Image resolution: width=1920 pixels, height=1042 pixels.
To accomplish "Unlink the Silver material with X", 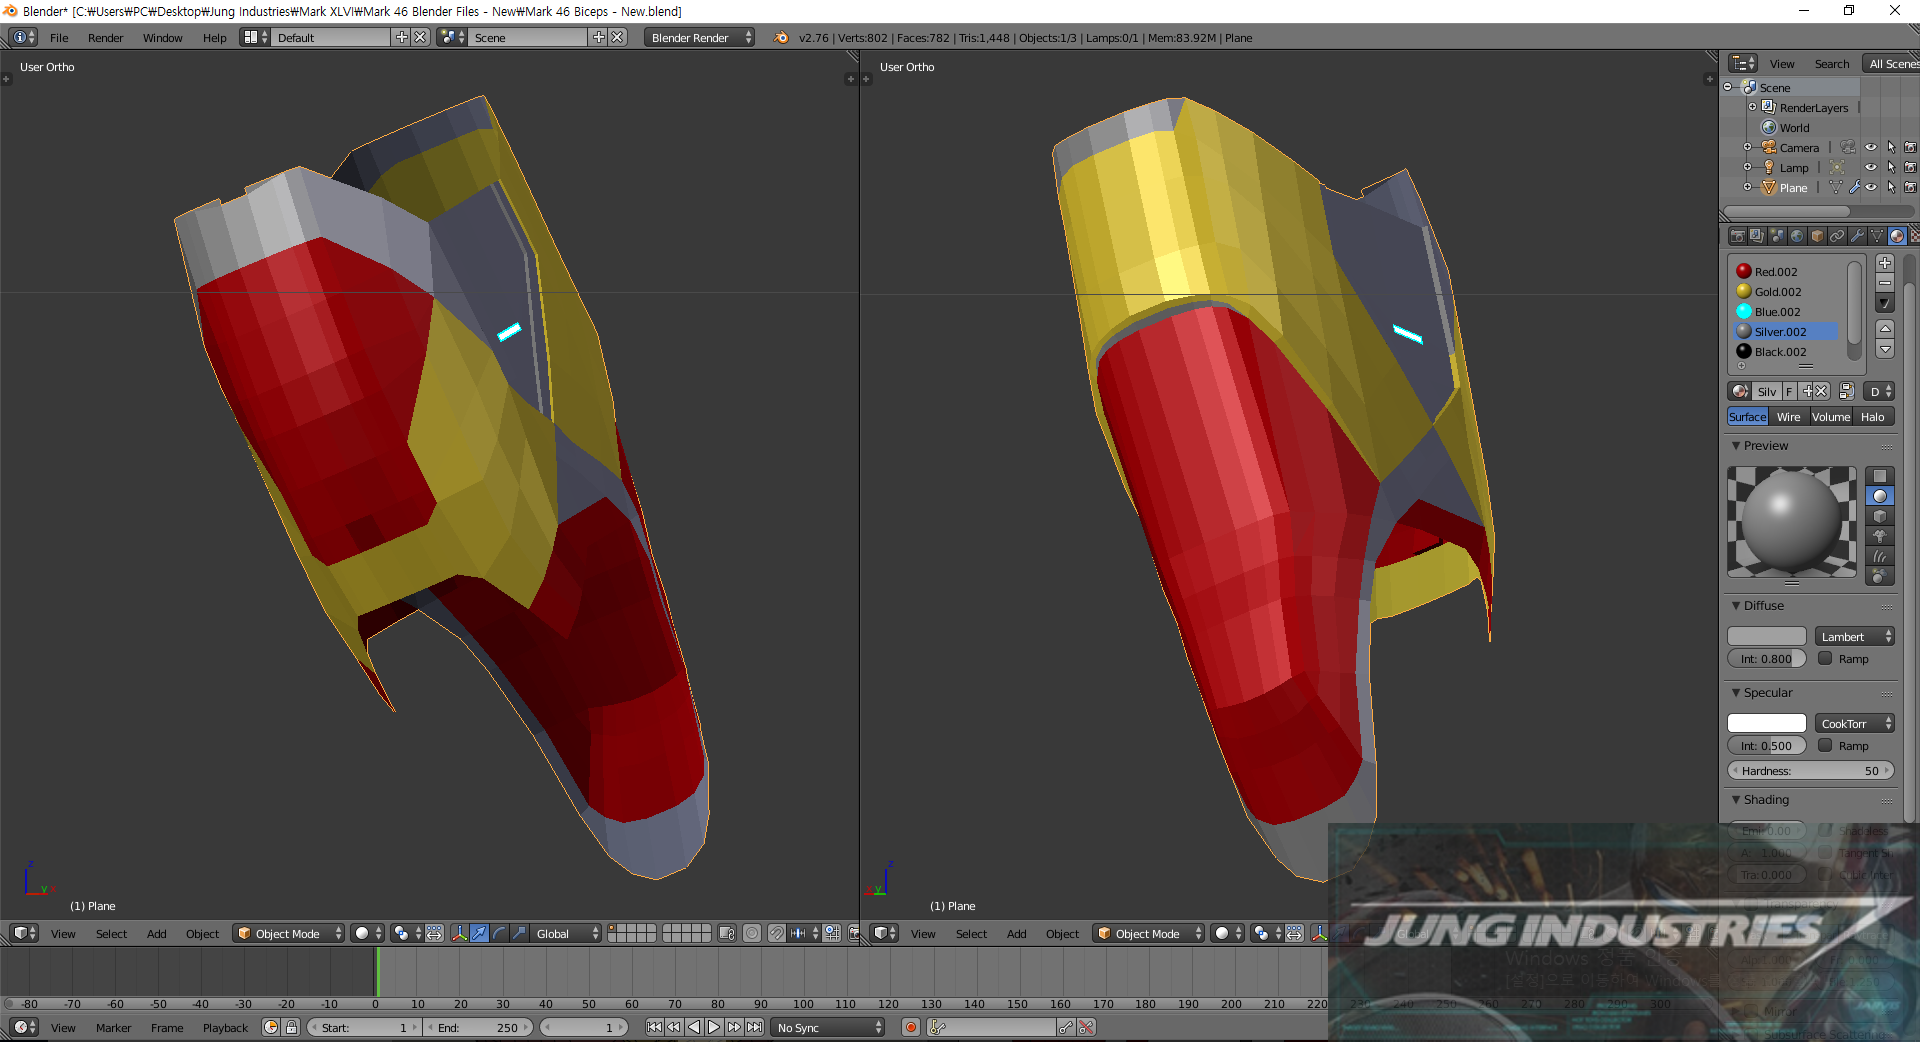I will (1822, 391).
